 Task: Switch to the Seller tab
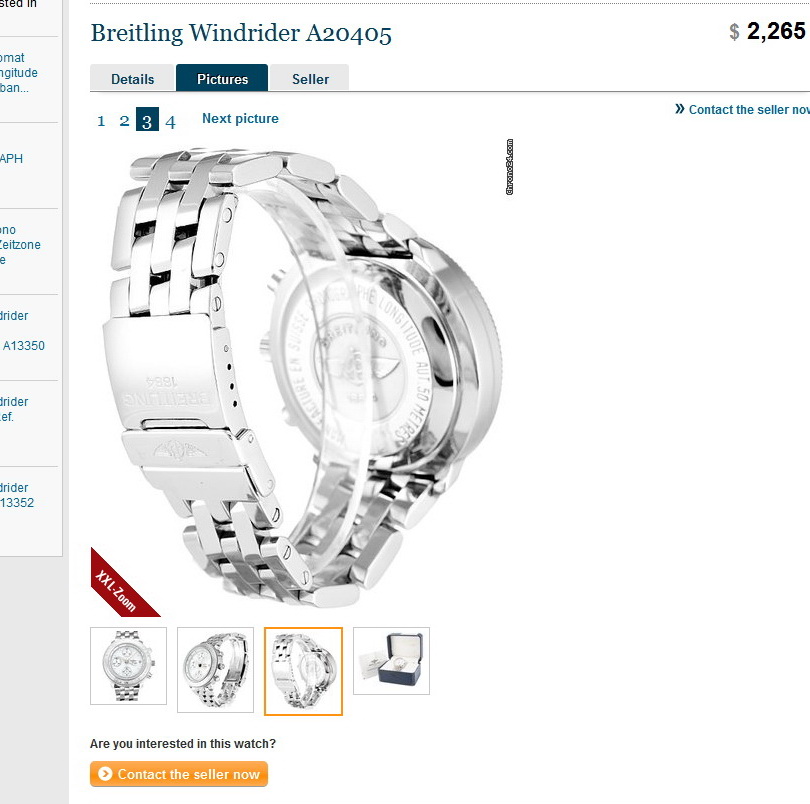coord(310,79)
